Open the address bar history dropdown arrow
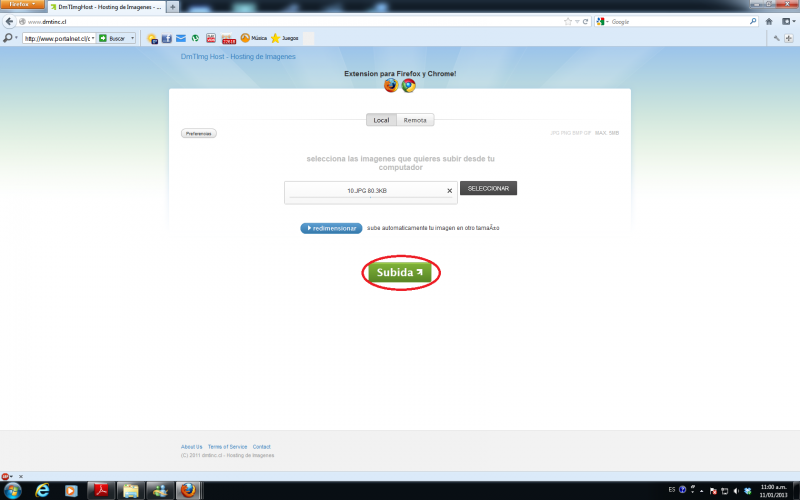 tap(577, 21)
